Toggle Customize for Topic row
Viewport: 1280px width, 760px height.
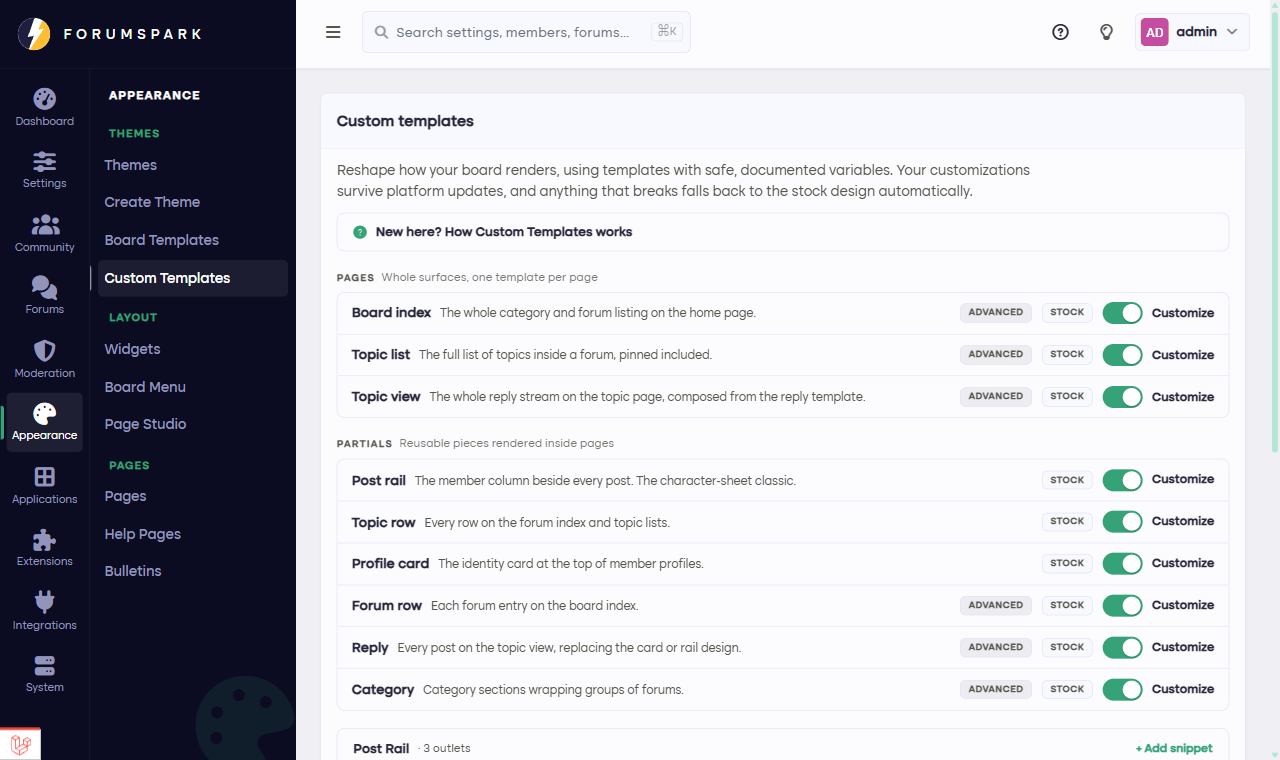point(1122,522)
